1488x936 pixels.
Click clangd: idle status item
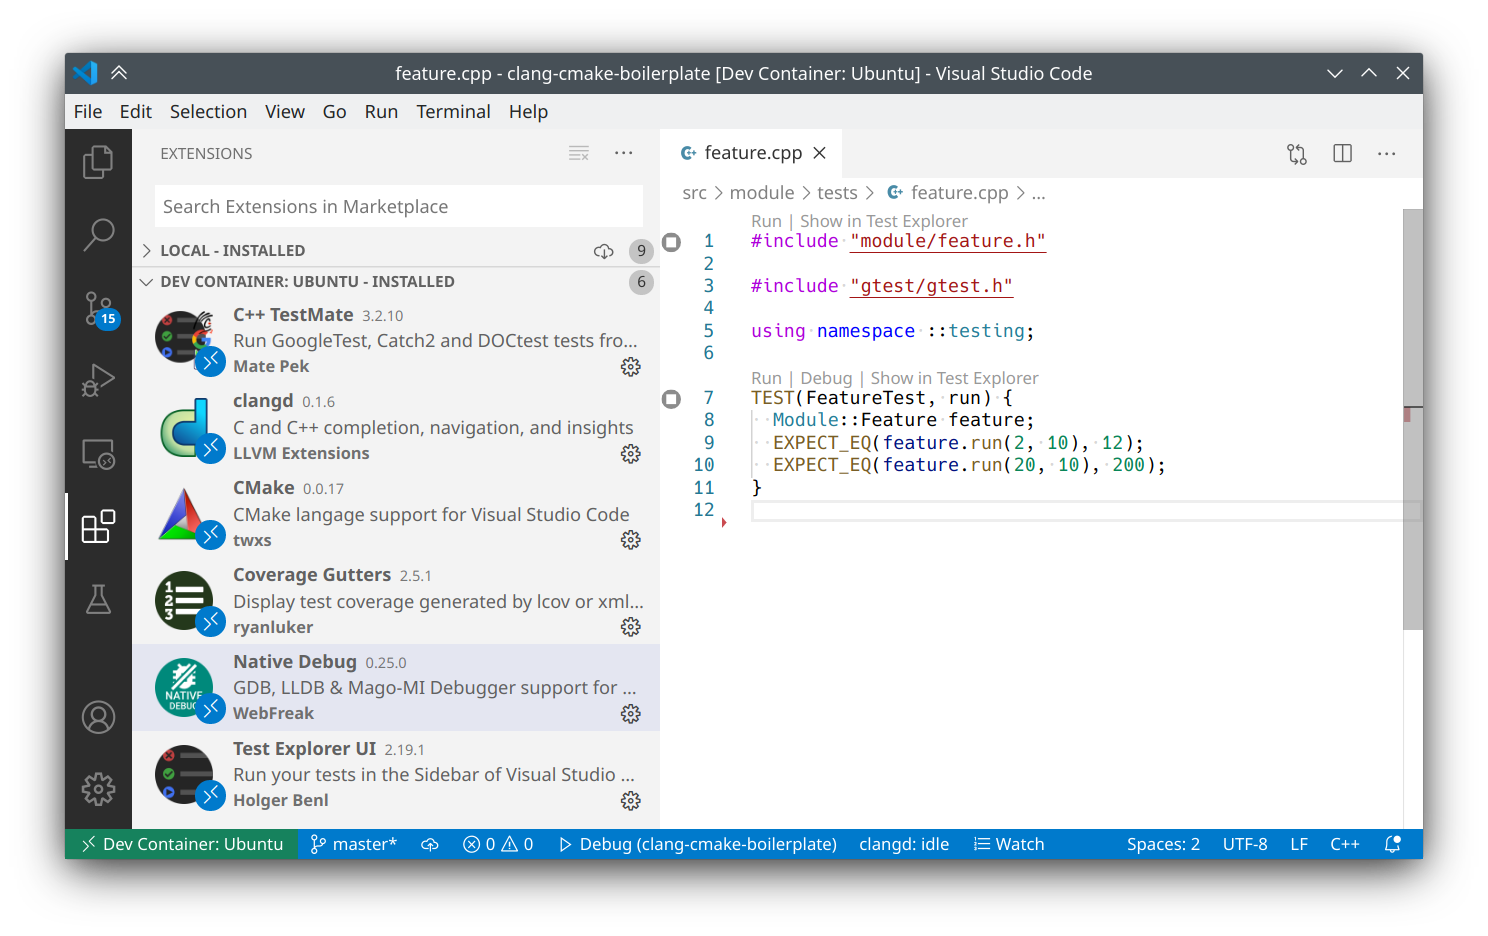point(904,844)
